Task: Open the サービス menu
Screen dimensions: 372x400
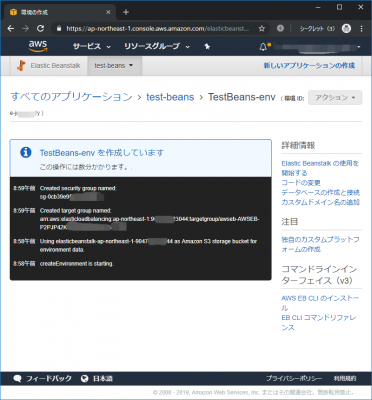Action: coord(92,47)
